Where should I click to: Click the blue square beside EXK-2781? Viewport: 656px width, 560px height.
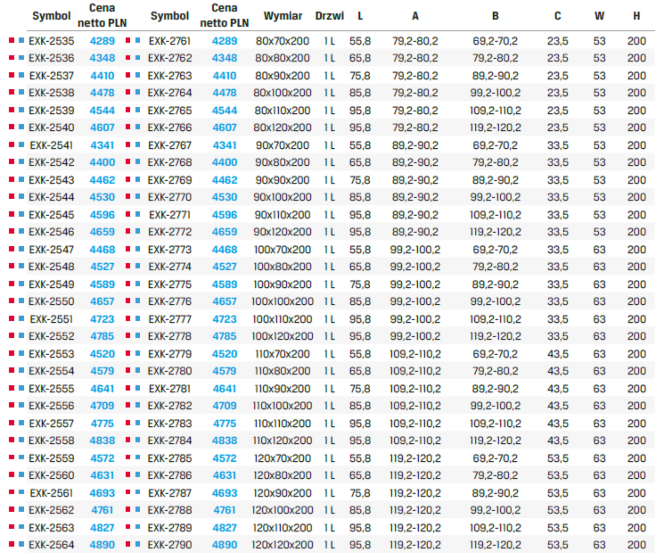tap(138, 388)
